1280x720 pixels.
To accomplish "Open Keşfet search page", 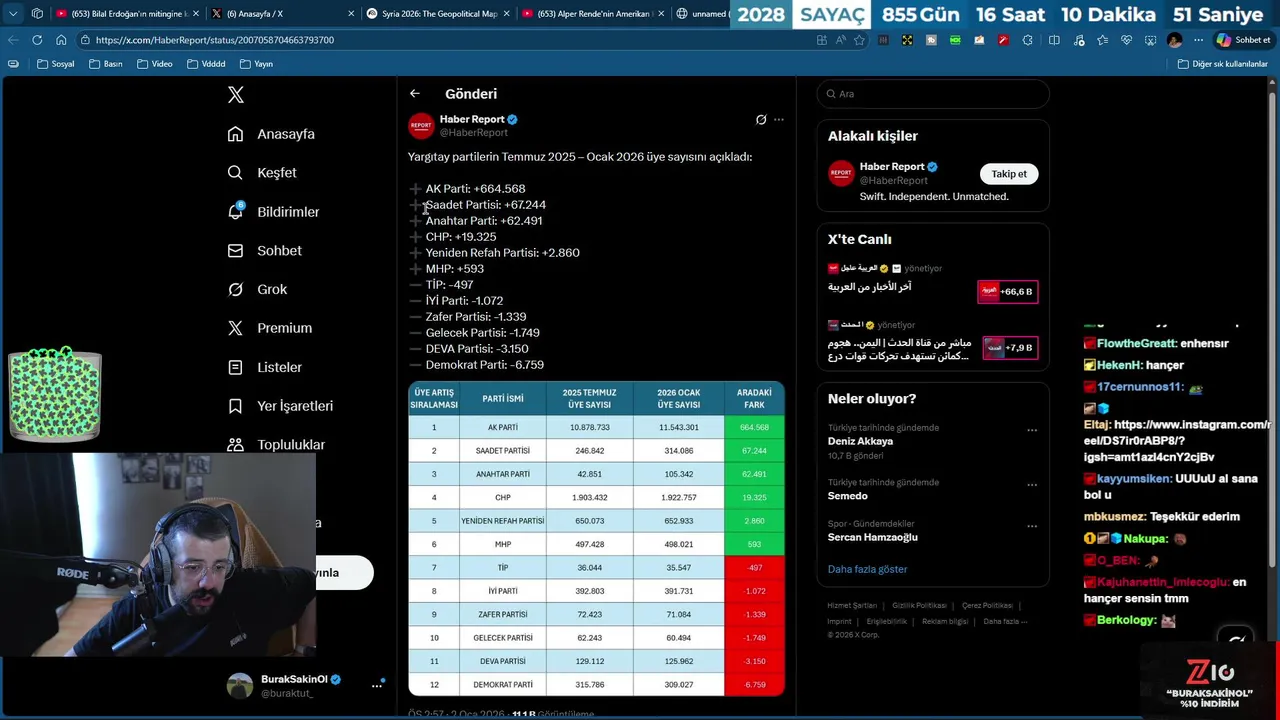I will point(262,173).
